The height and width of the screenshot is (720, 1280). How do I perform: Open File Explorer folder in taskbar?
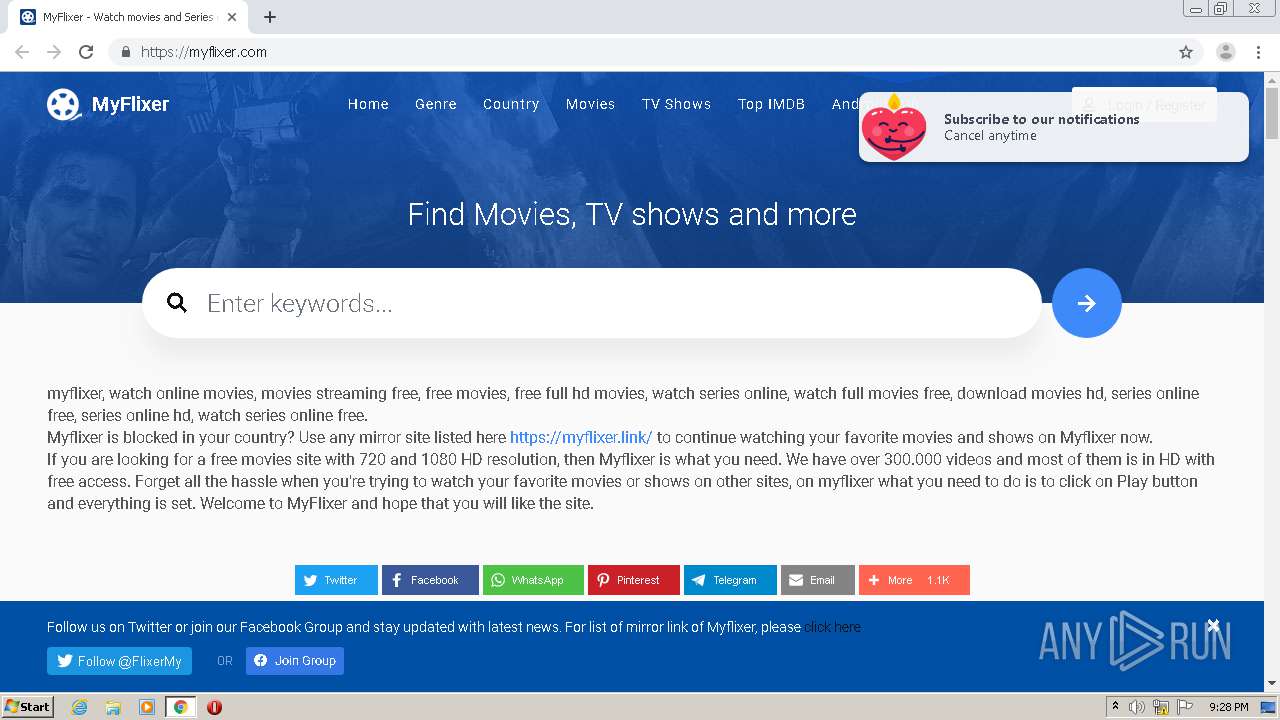[113, 707]
